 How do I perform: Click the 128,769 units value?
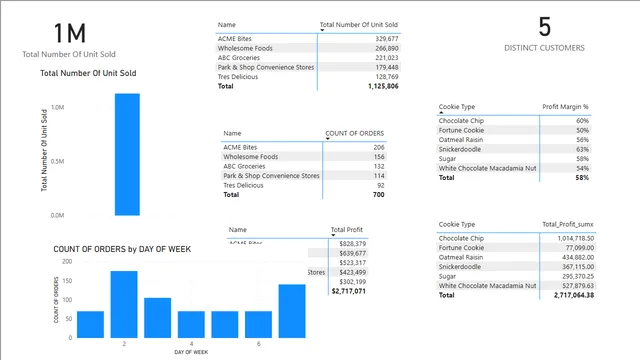click(387, 77)
